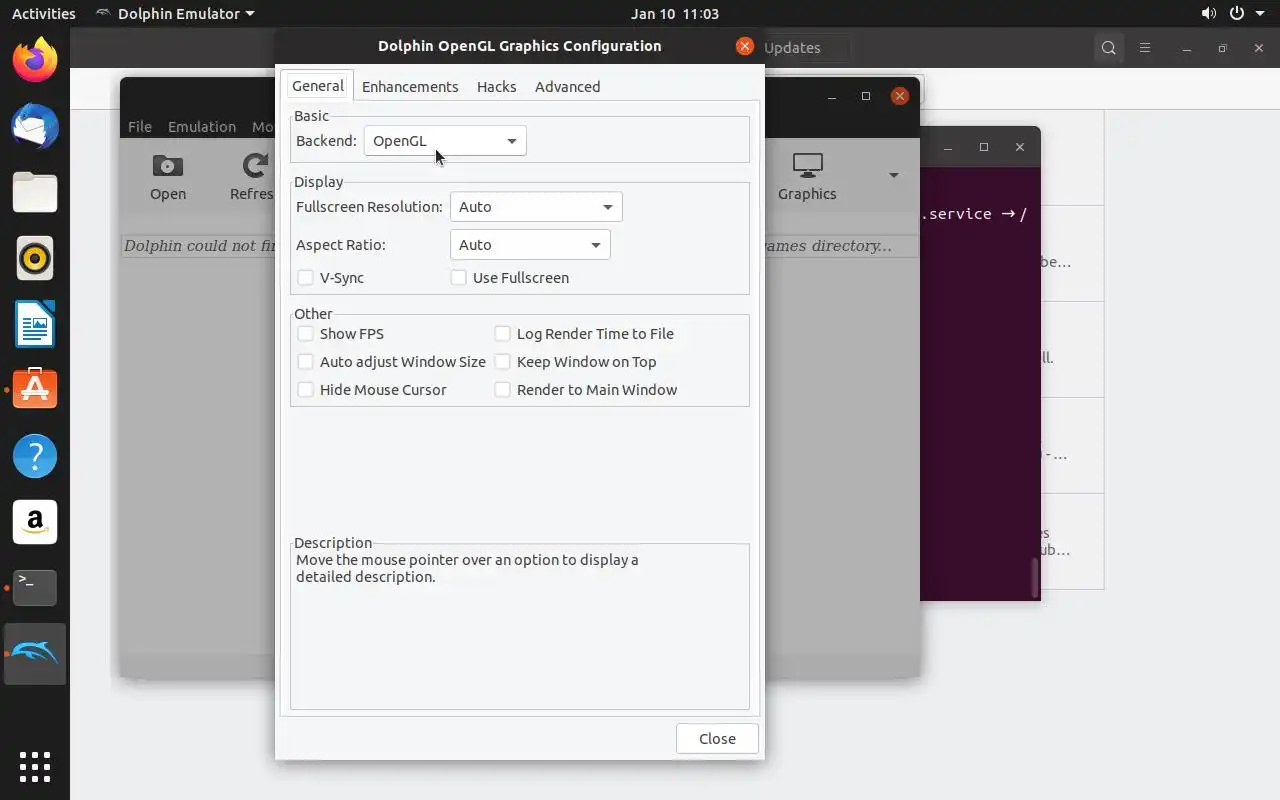
Task: Click the Dolphin games list message
Action: (x=520, y=246)
